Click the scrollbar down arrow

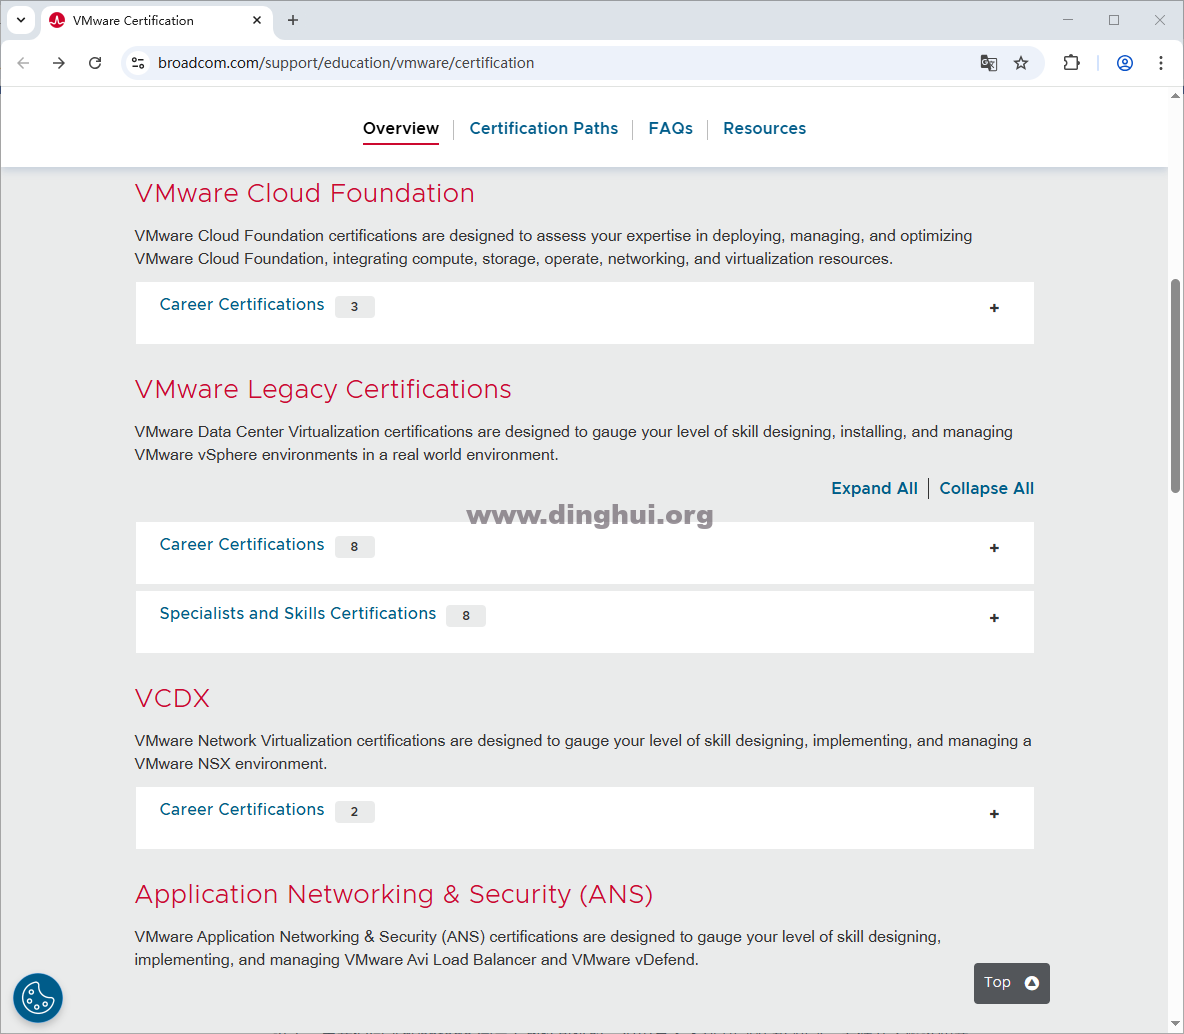(1175, 1024)
